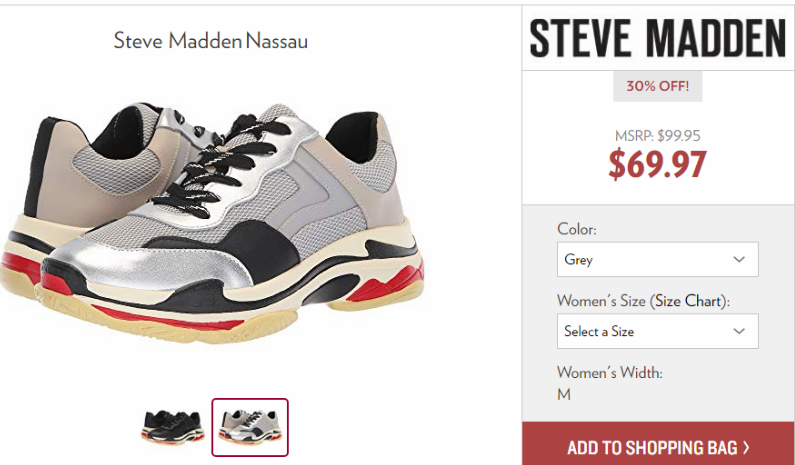Open the Color dropdown showing Grey
795x465 pixels.
658,260
